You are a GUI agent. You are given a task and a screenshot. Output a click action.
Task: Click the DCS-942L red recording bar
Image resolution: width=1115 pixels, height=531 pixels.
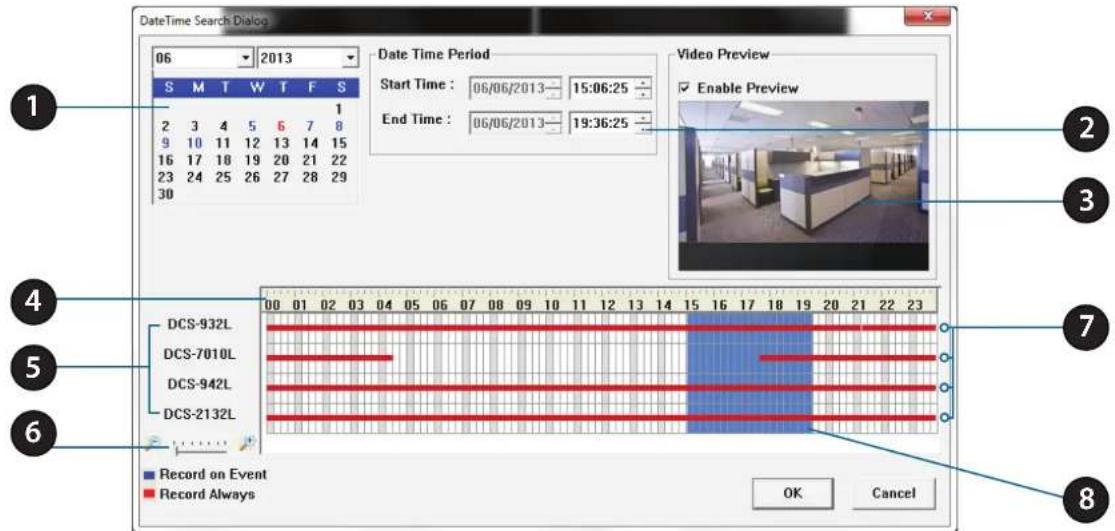[601, 387]
